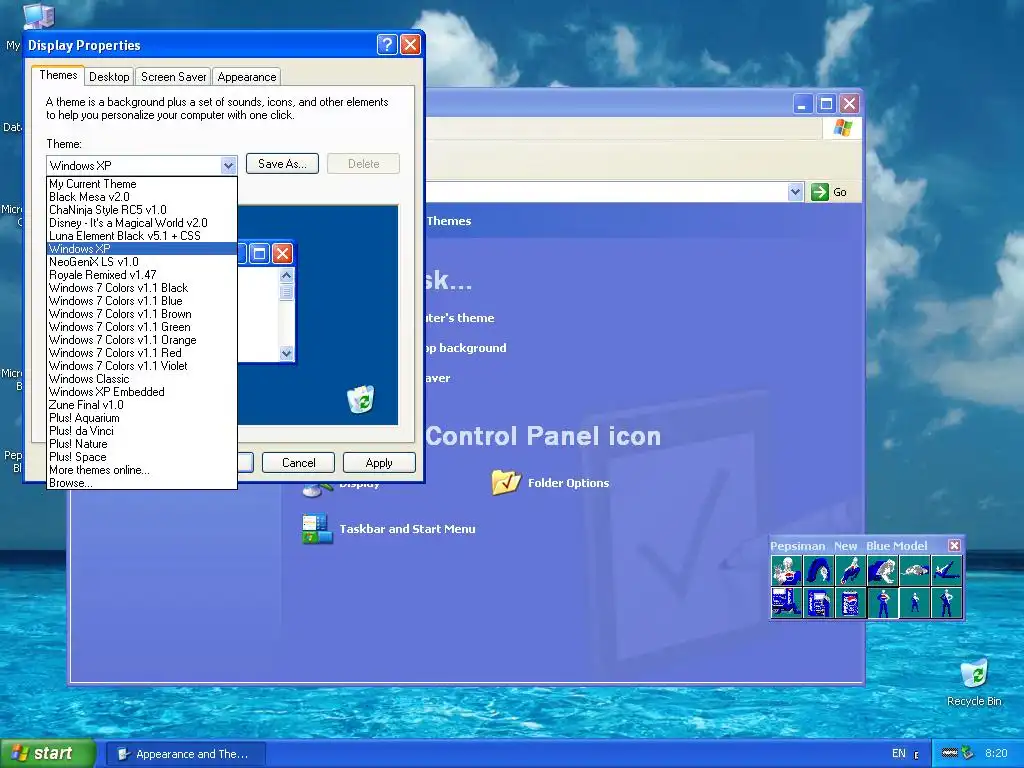Choose Black Mesa v2.0 theme
1024x768 pixels.
(142, 197)
